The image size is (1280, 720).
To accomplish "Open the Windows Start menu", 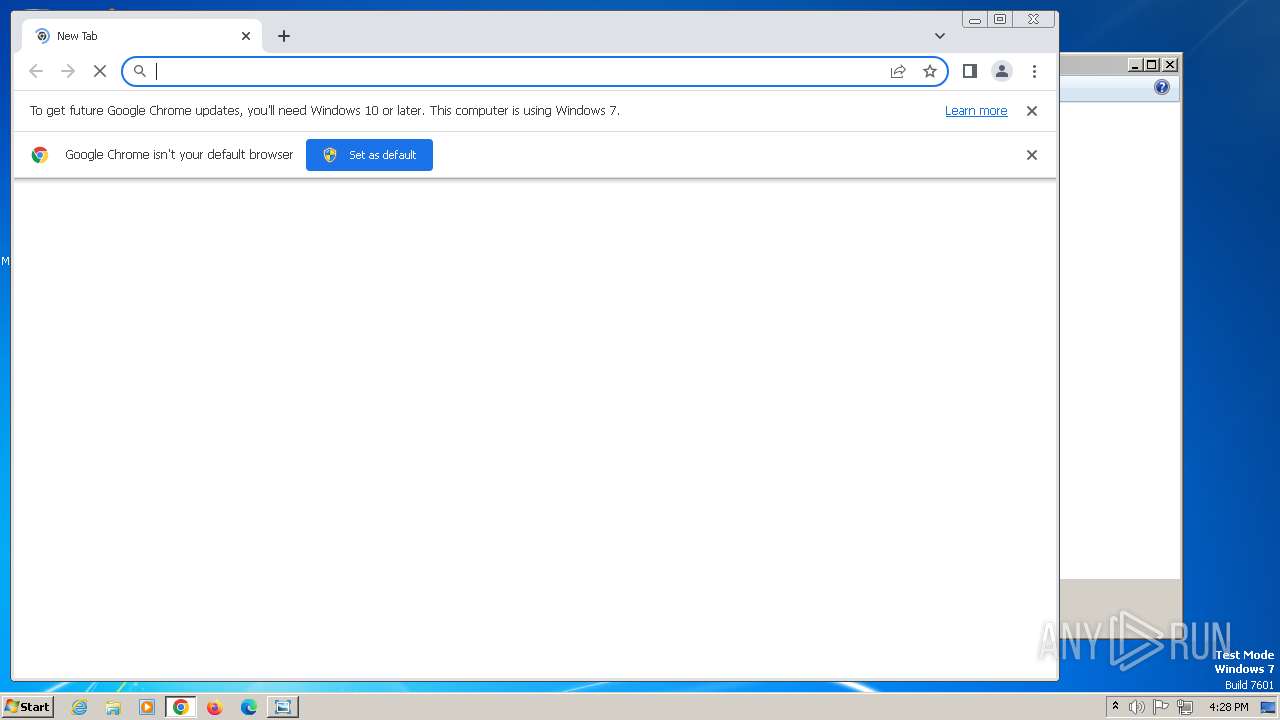I will point(28,707).
